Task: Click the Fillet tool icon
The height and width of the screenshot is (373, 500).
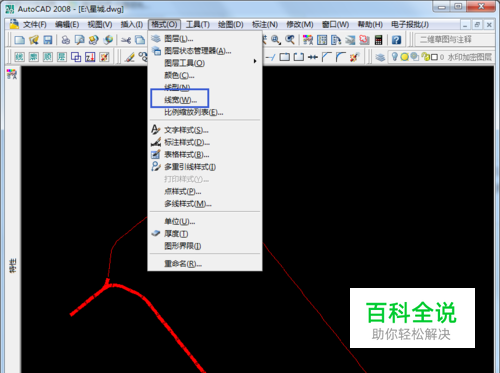Action: [x=341, y=57]
